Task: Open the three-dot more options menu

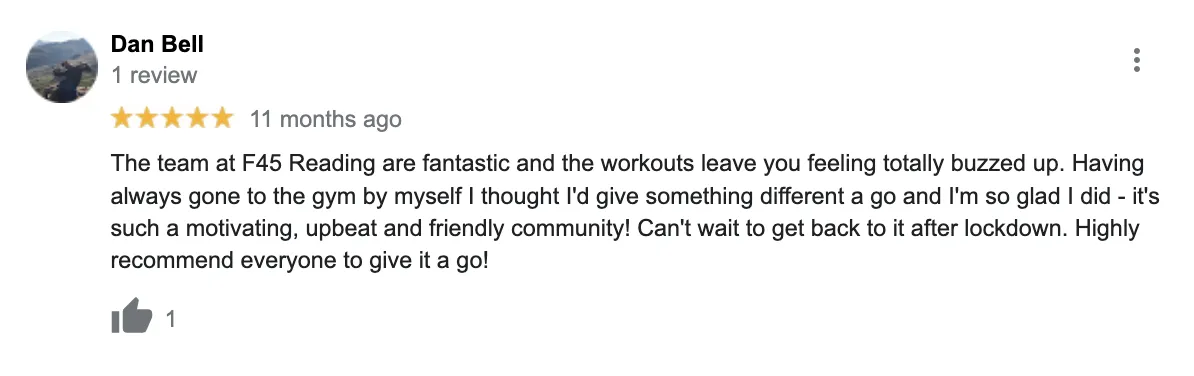Action: [x=1136, y=60]
